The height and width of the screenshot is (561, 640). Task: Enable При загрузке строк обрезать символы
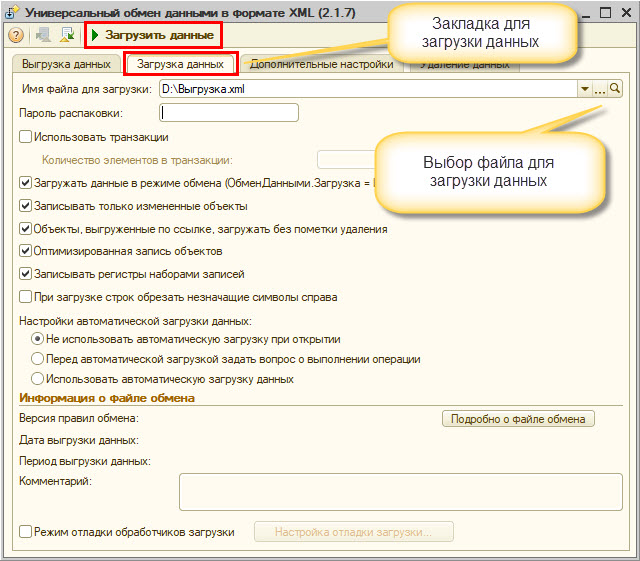[x=25, y=296]
